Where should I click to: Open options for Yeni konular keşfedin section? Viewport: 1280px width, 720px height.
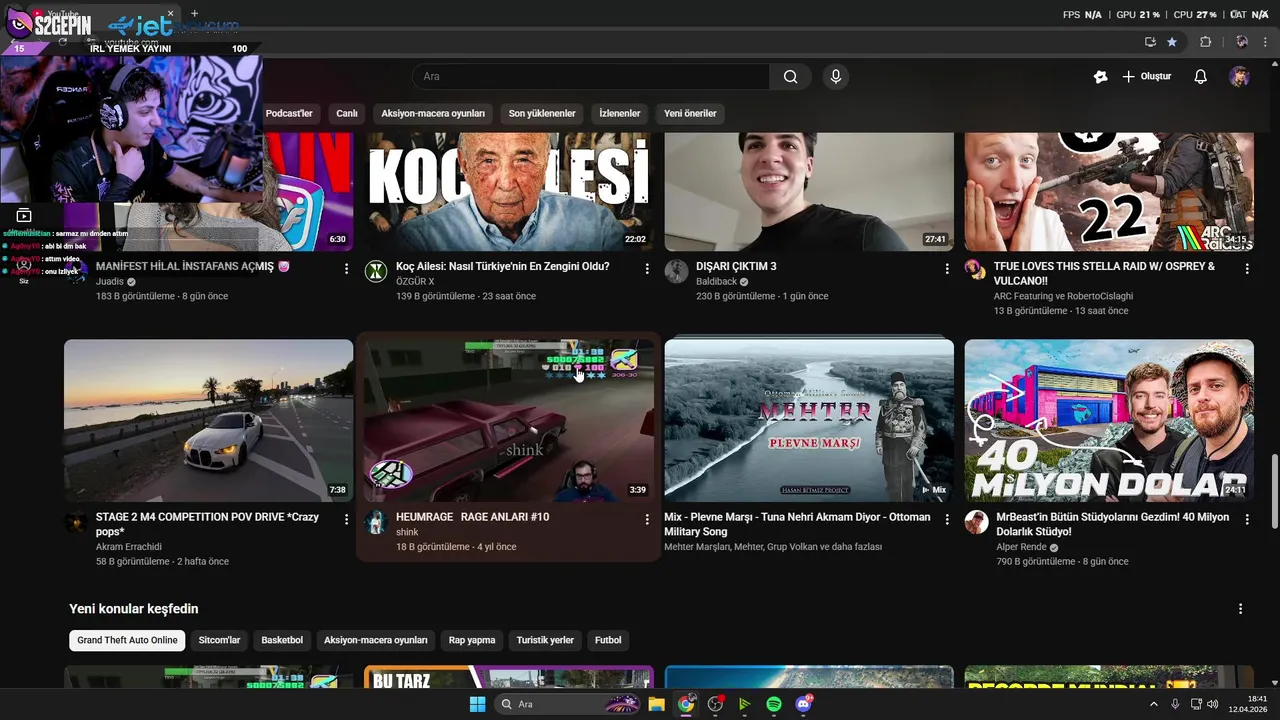tap(1241, 609)
